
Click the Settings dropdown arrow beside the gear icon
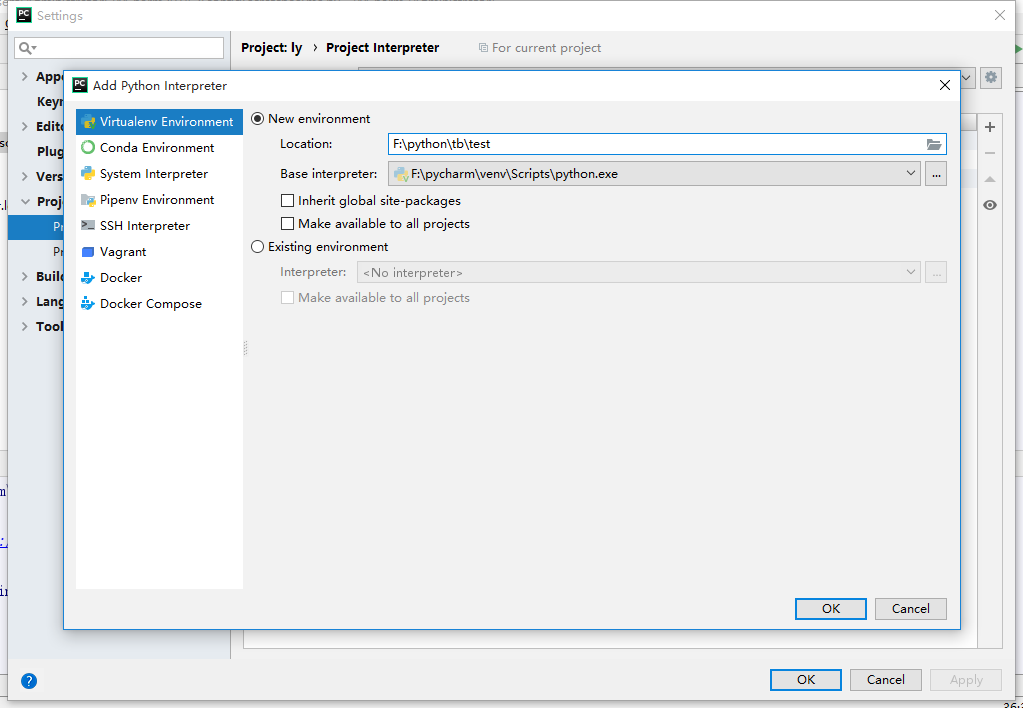(x=967, y=78)
